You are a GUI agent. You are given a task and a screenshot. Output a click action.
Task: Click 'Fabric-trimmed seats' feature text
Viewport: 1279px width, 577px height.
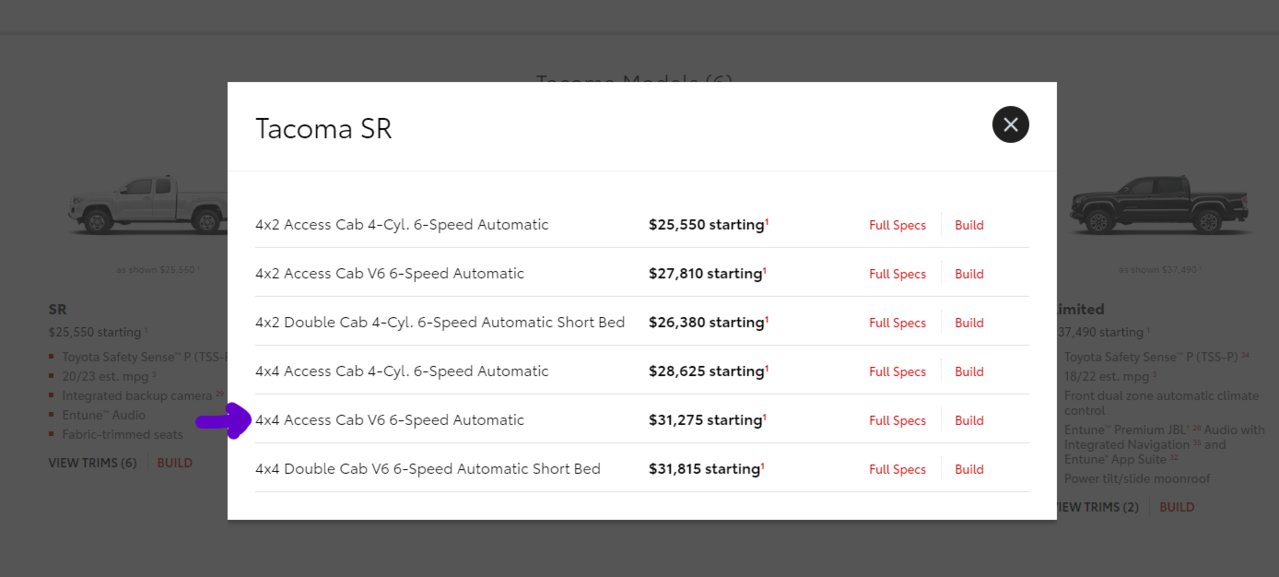122,435
